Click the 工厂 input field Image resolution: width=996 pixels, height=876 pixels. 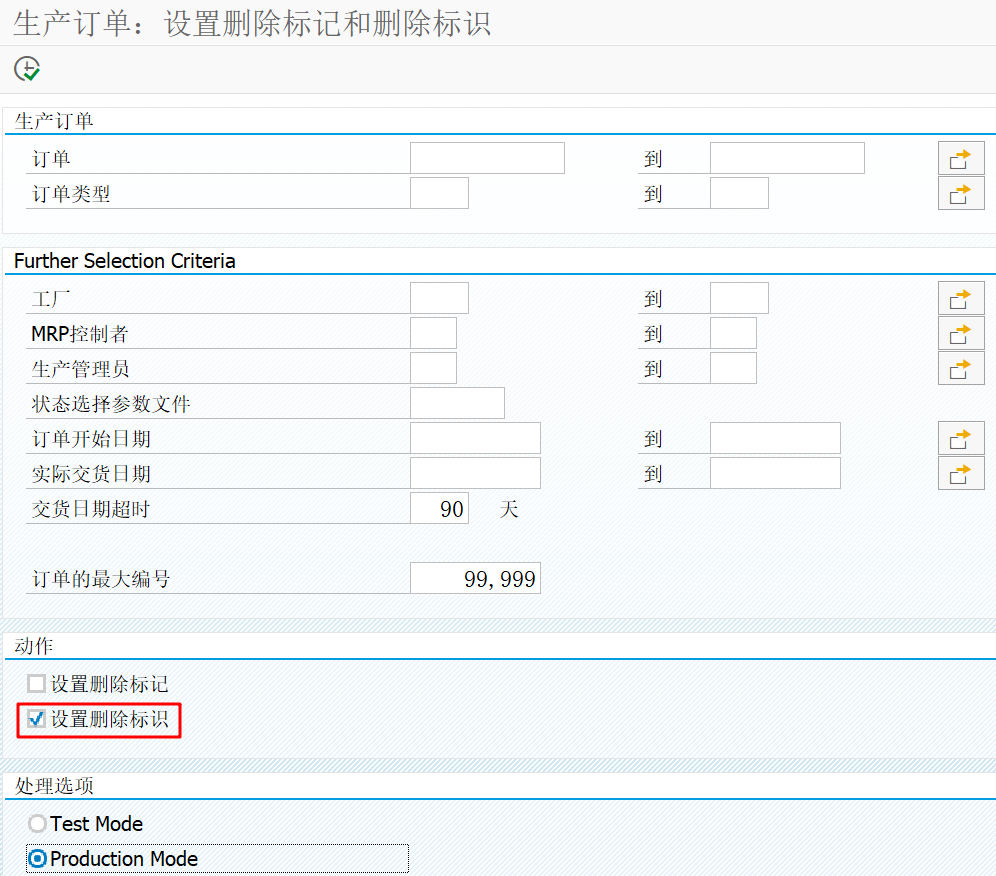tap(438, 297)
